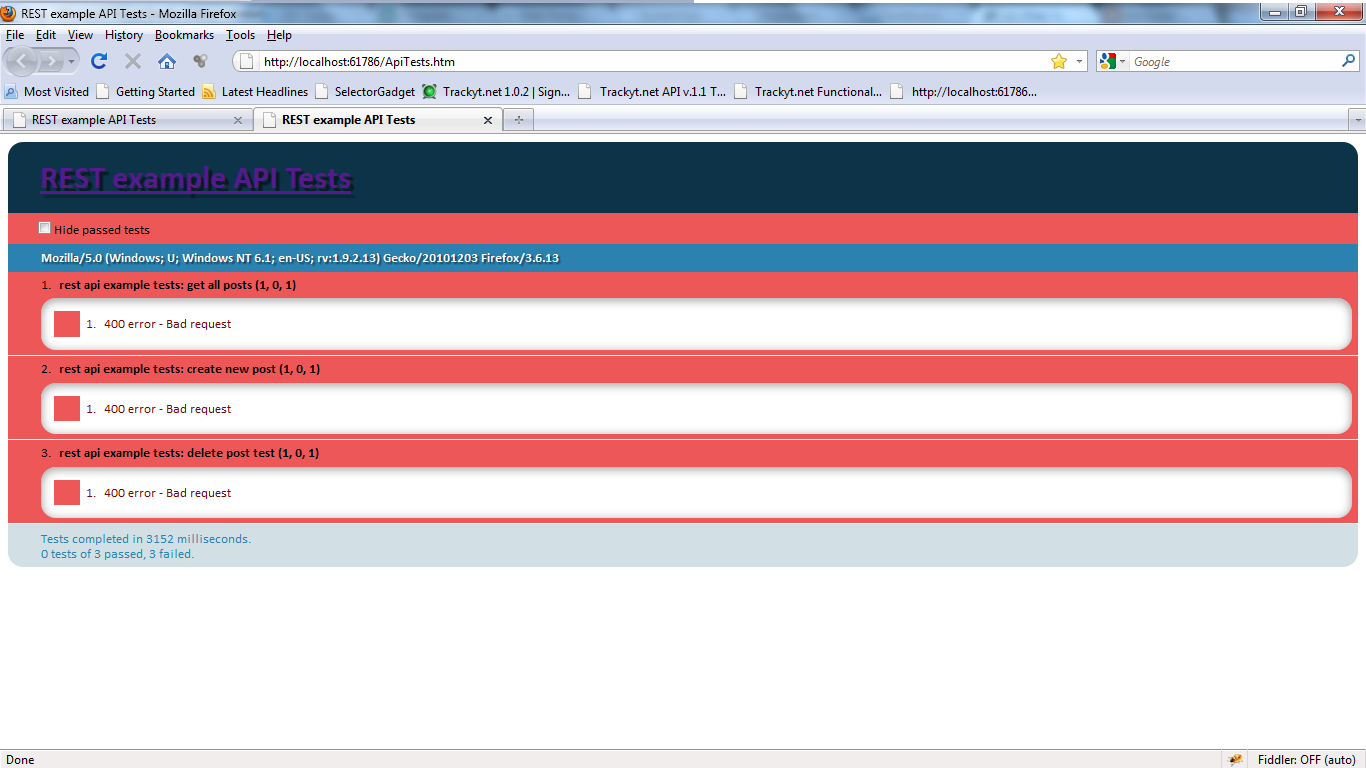Reload the current page
Screen dimensions: 1366x768
pos(99,61)
